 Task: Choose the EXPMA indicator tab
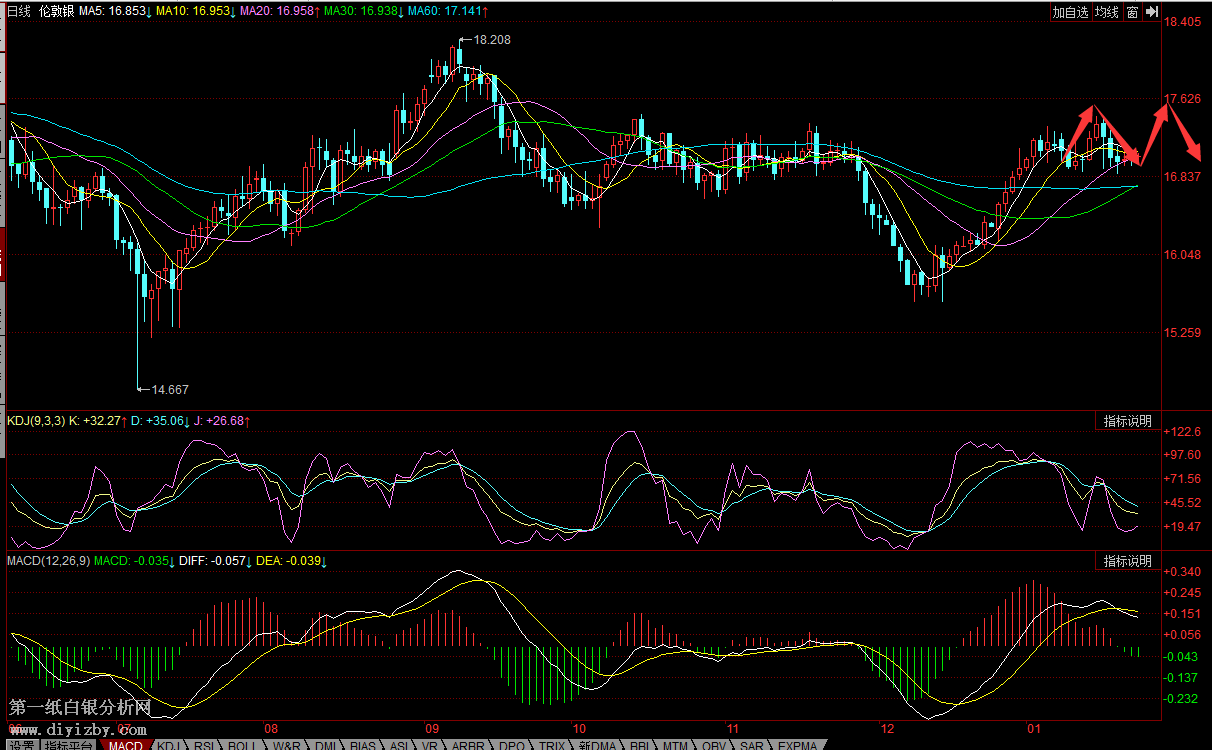(797, 745)
